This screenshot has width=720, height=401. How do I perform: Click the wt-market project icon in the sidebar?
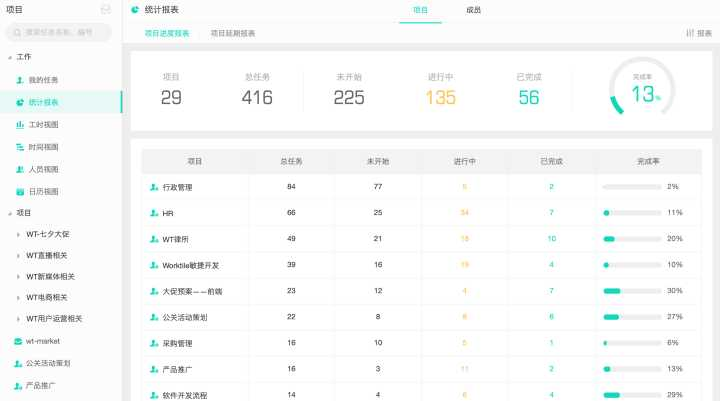pos(18,341)
